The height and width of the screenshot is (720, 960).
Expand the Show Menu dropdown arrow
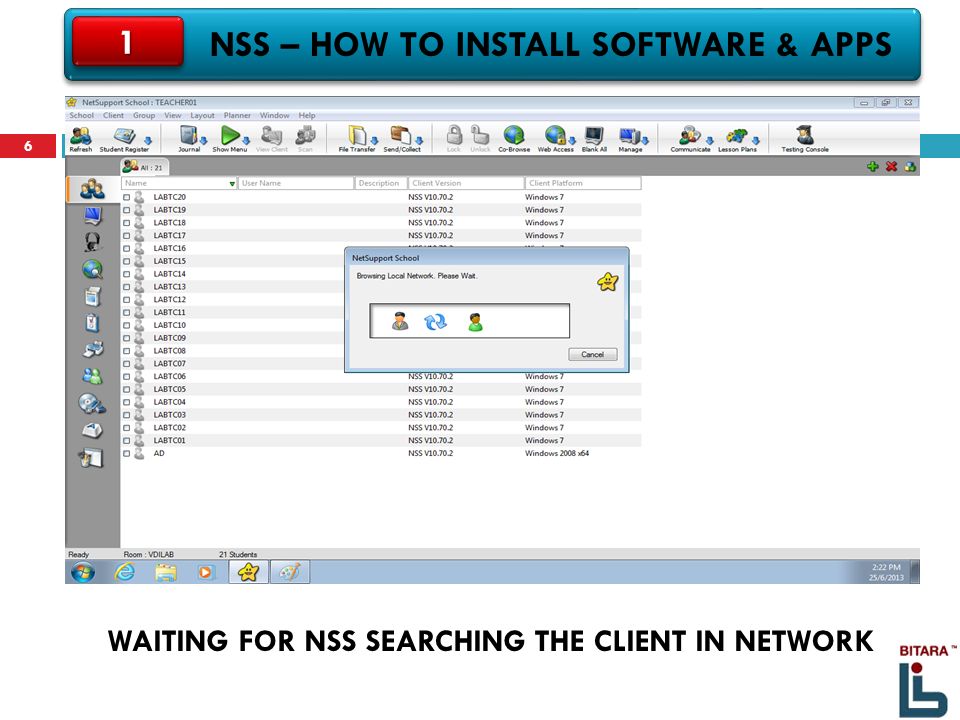pos(246,141)
